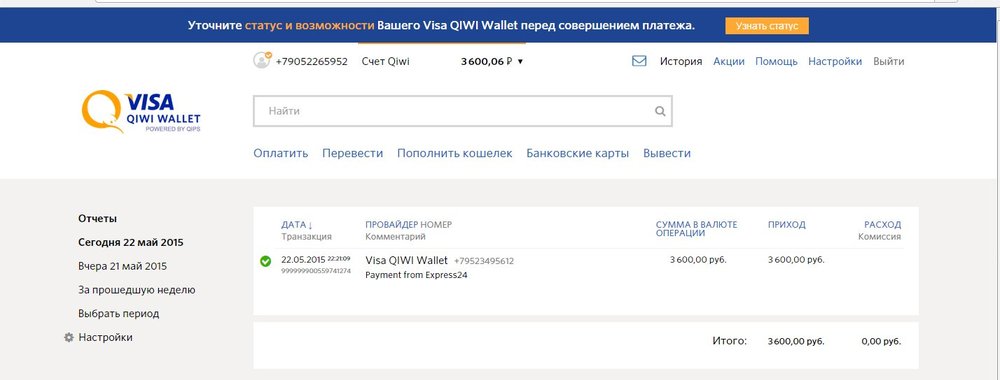The height and width of the screenshot is (380, 1000).
Task: Click the gear icon beside Настройки
Action: click(69, 337)
